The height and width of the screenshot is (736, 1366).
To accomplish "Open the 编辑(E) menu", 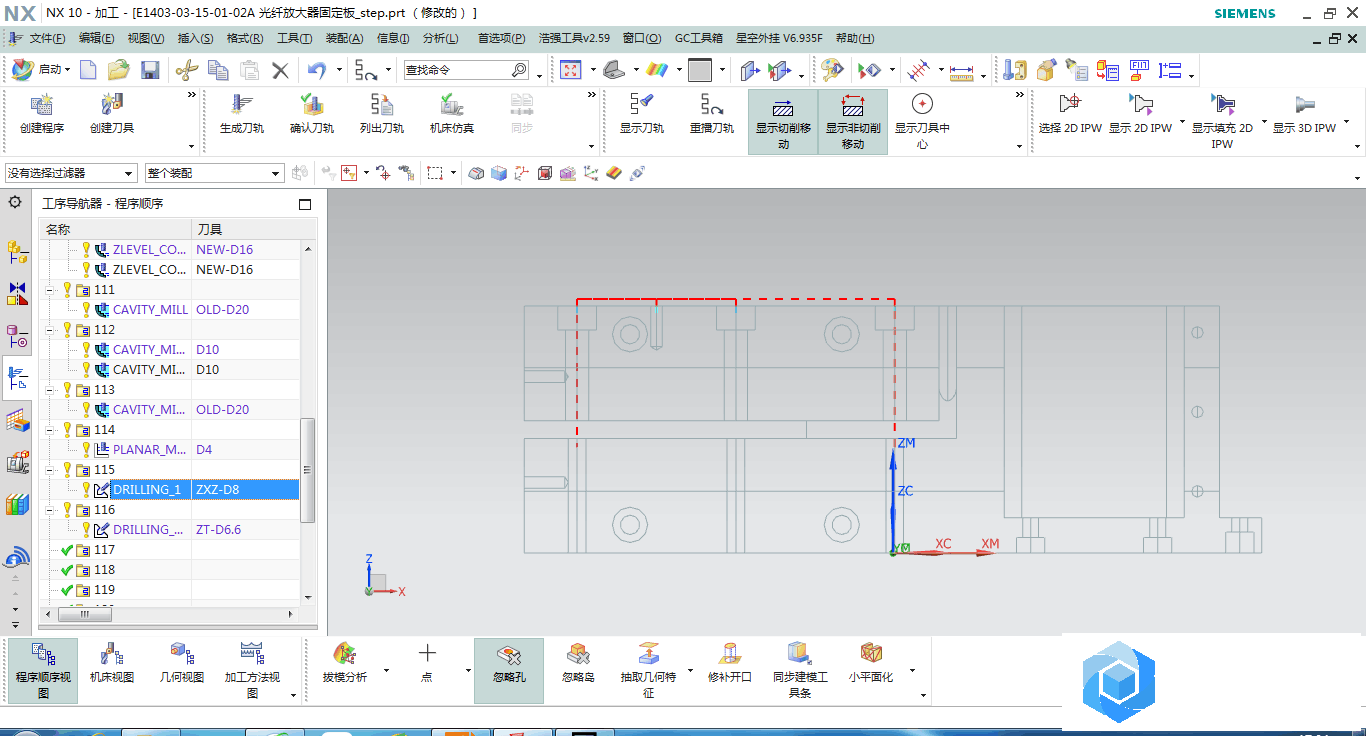I will point(97,38).
